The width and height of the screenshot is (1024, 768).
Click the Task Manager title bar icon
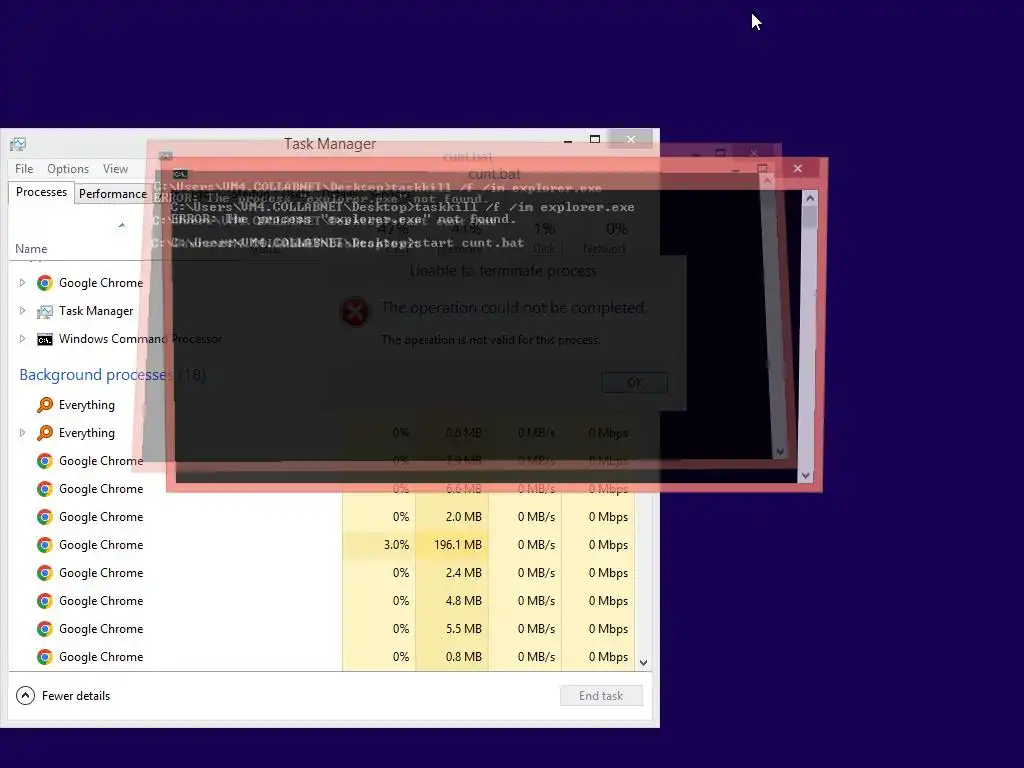click(x=18, y=144)
